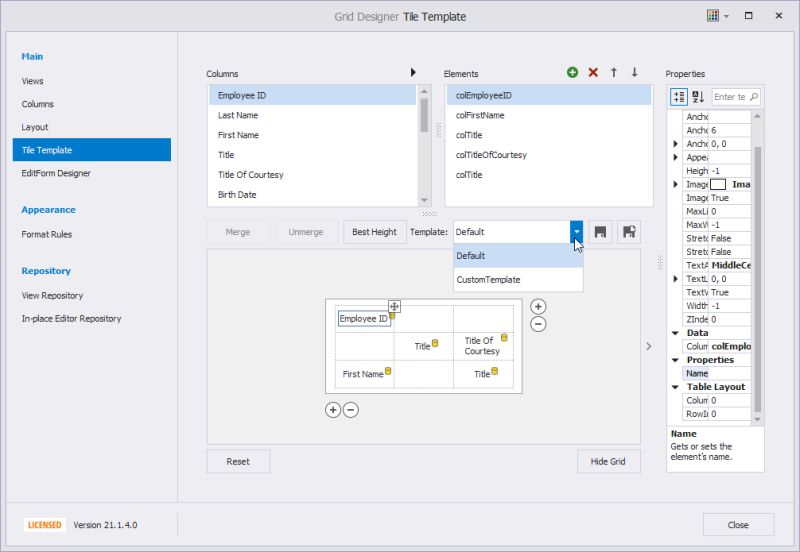The image size is (800, 552).
Task: Expand the side panel chevron right of designer
Action: [x=648, y=346]
